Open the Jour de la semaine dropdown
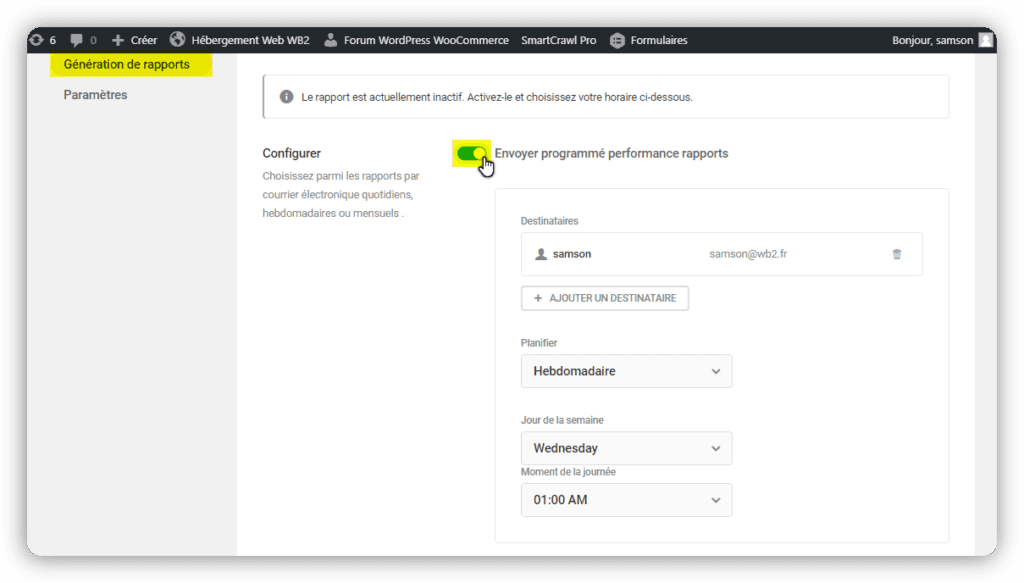Image resolution: width=1024 pixels, height=583 pixels. 626,448
